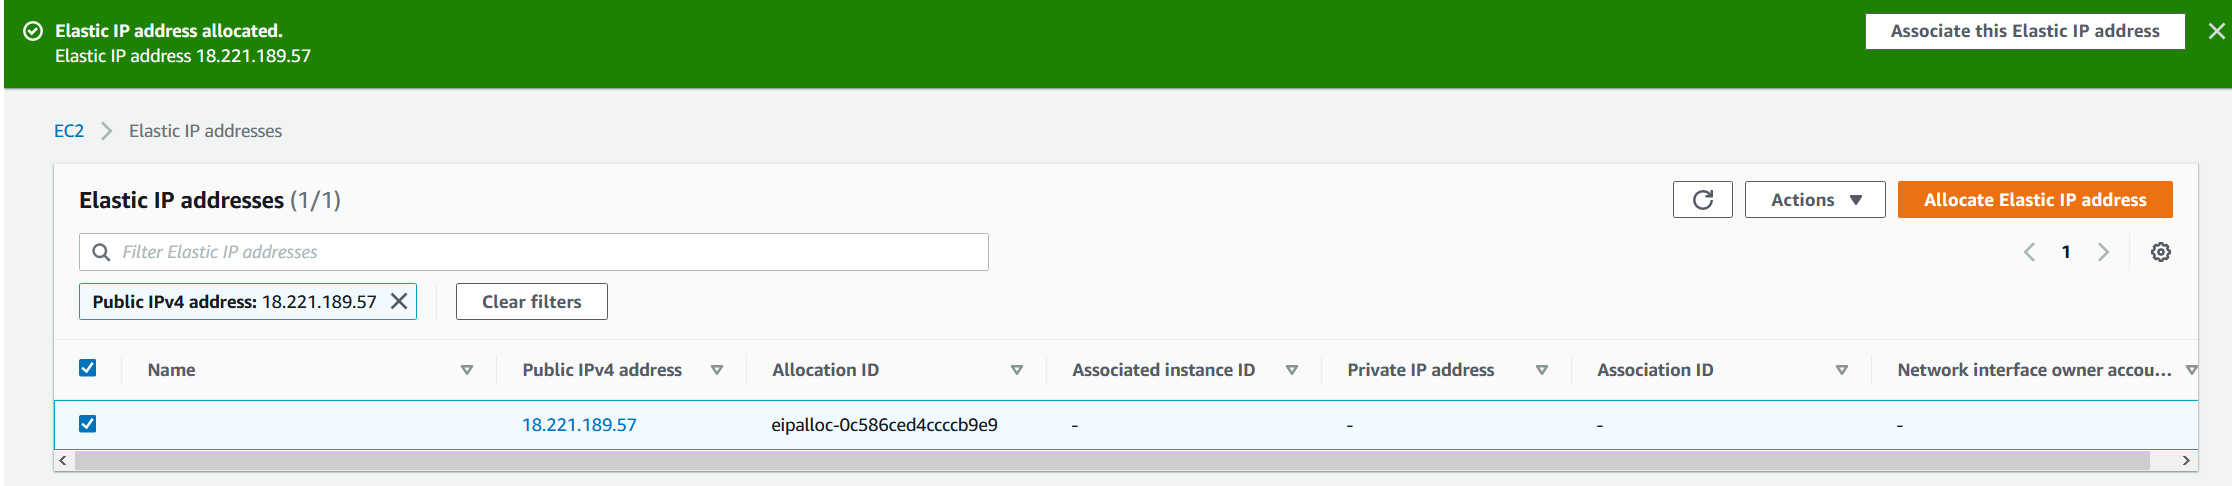This screenshot has height=486, width=2232.
Task: Uncheck the 18.221.189.57 row checkbox
Action: pos(88,424)
